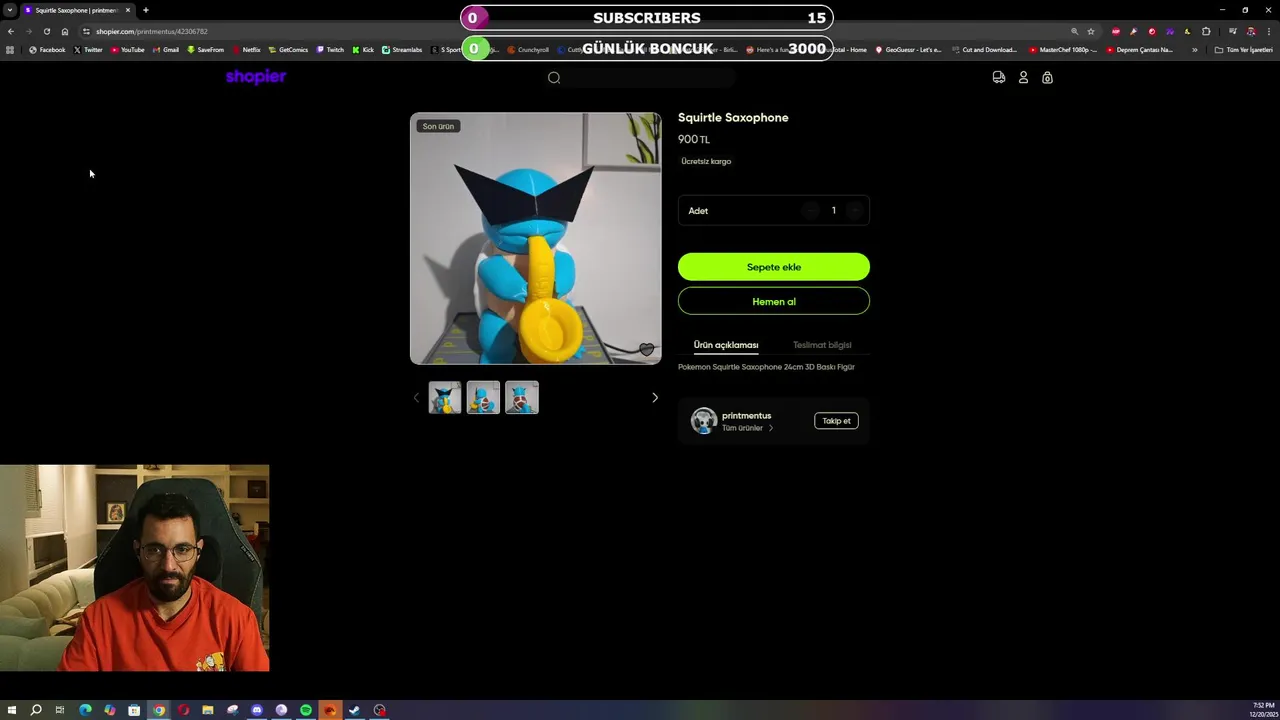Open the order tracking truck icon
Viewport: 1280px width, 720px height.
(x=999, y=77)
